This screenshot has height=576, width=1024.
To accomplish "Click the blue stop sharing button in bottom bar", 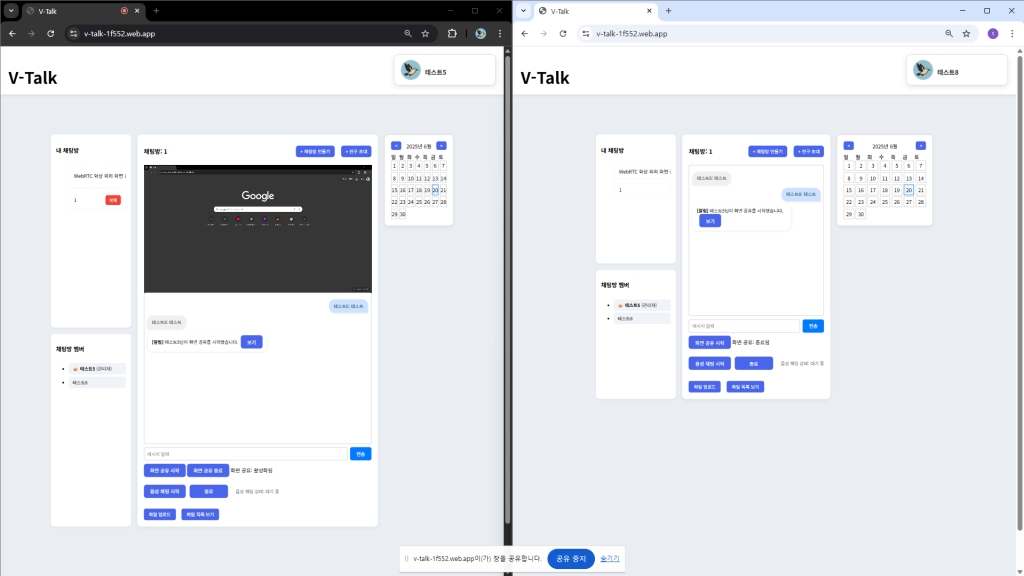I will (571, 559).
